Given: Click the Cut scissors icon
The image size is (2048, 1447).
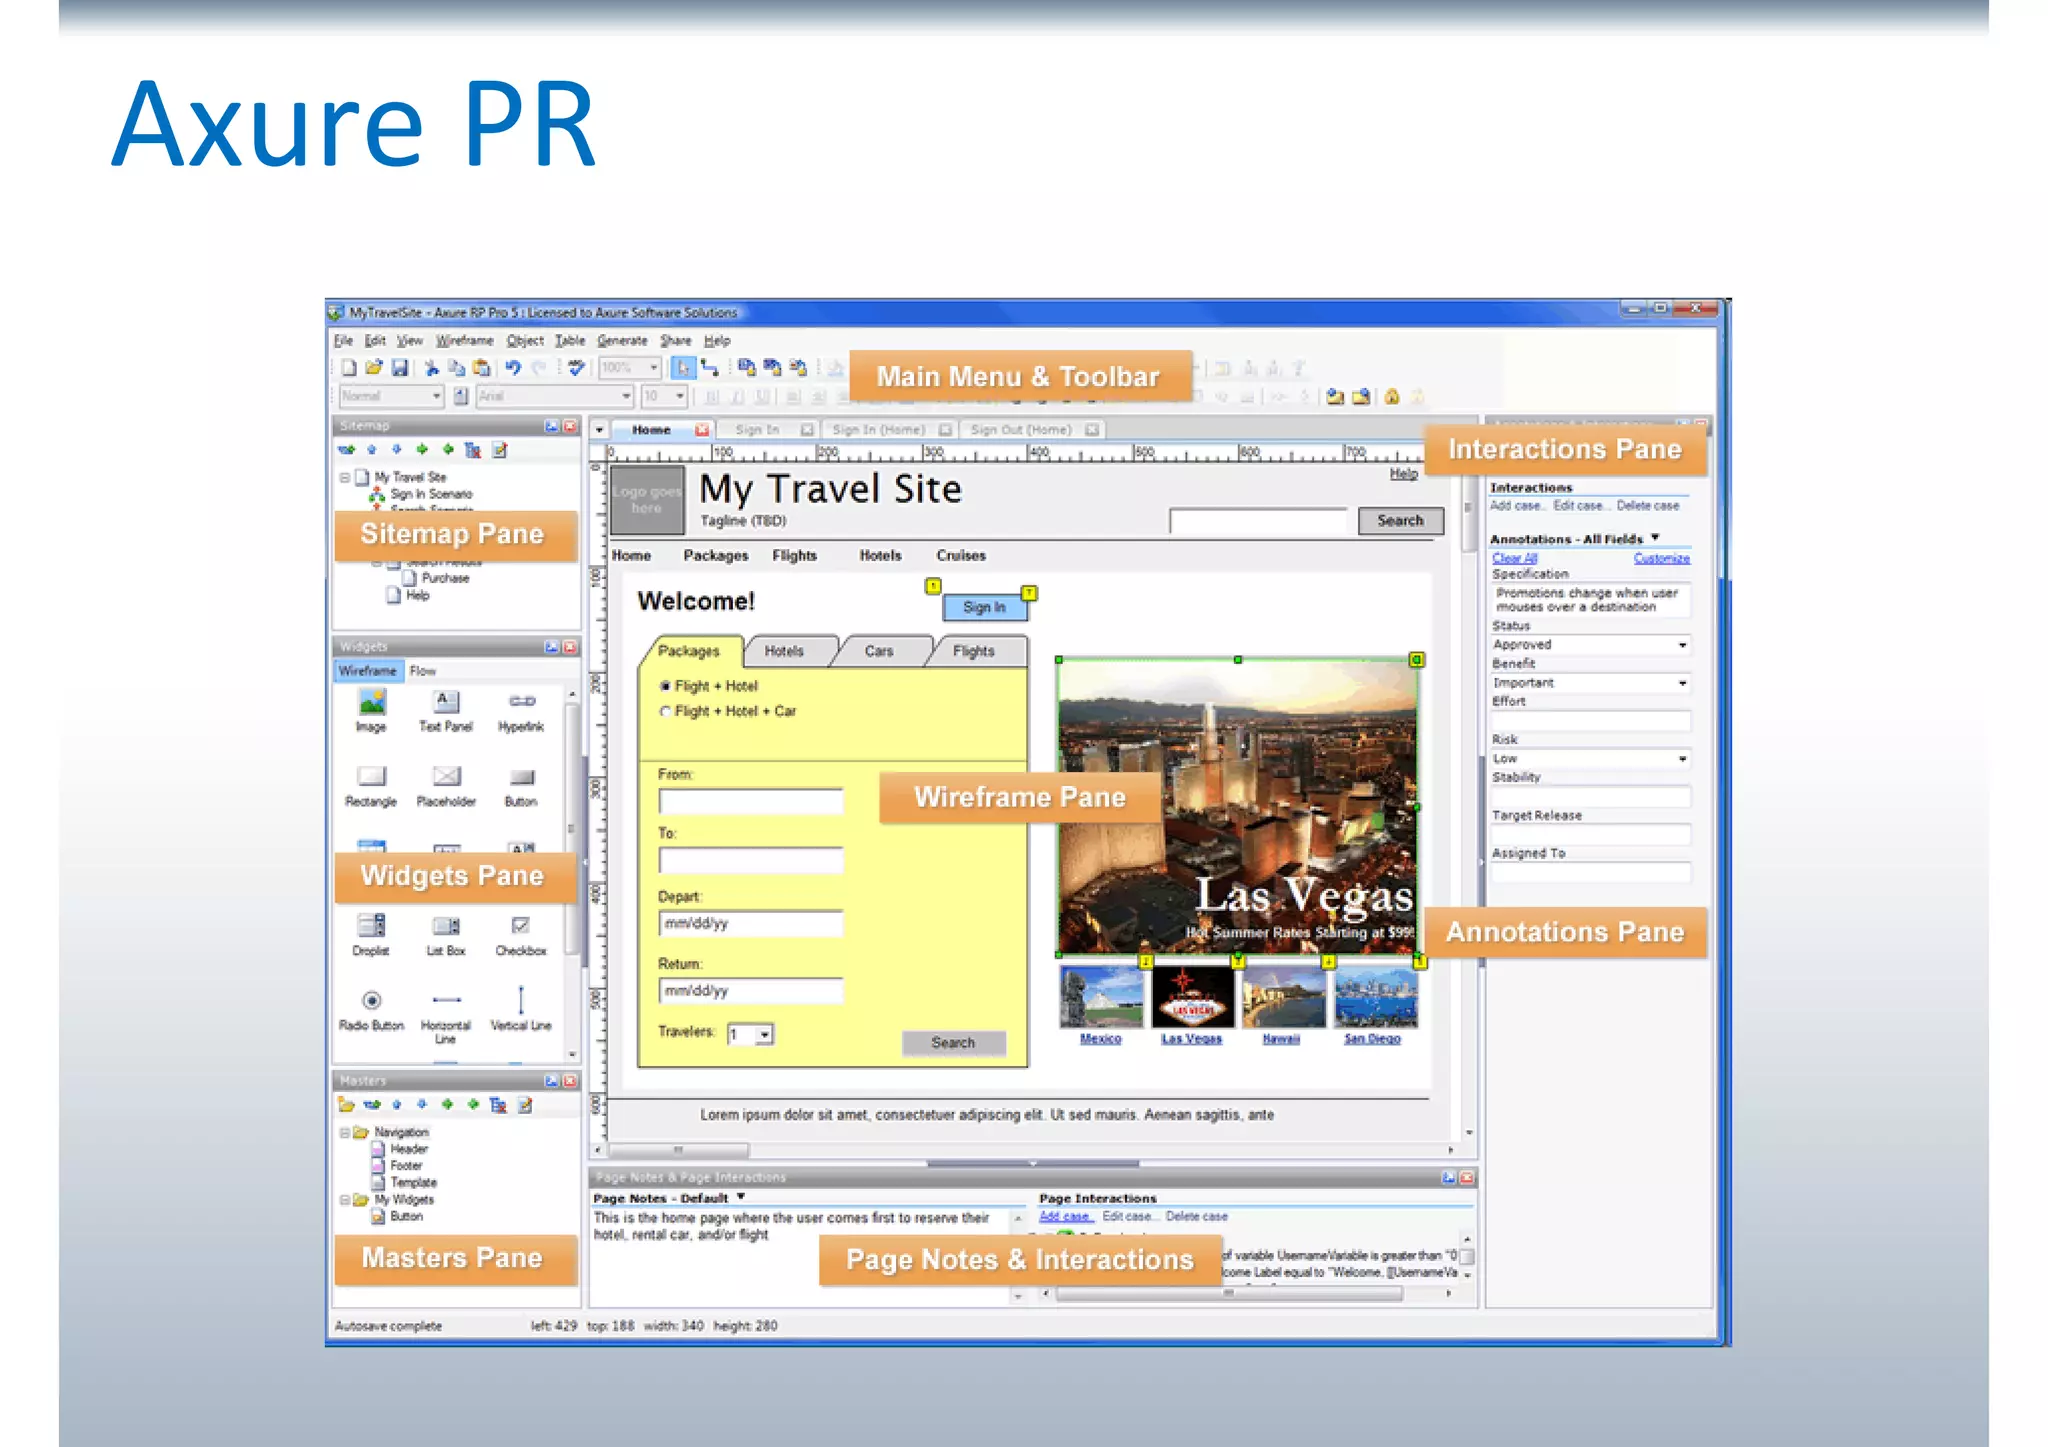Looking at the screenshot, I should click(432, 368).
